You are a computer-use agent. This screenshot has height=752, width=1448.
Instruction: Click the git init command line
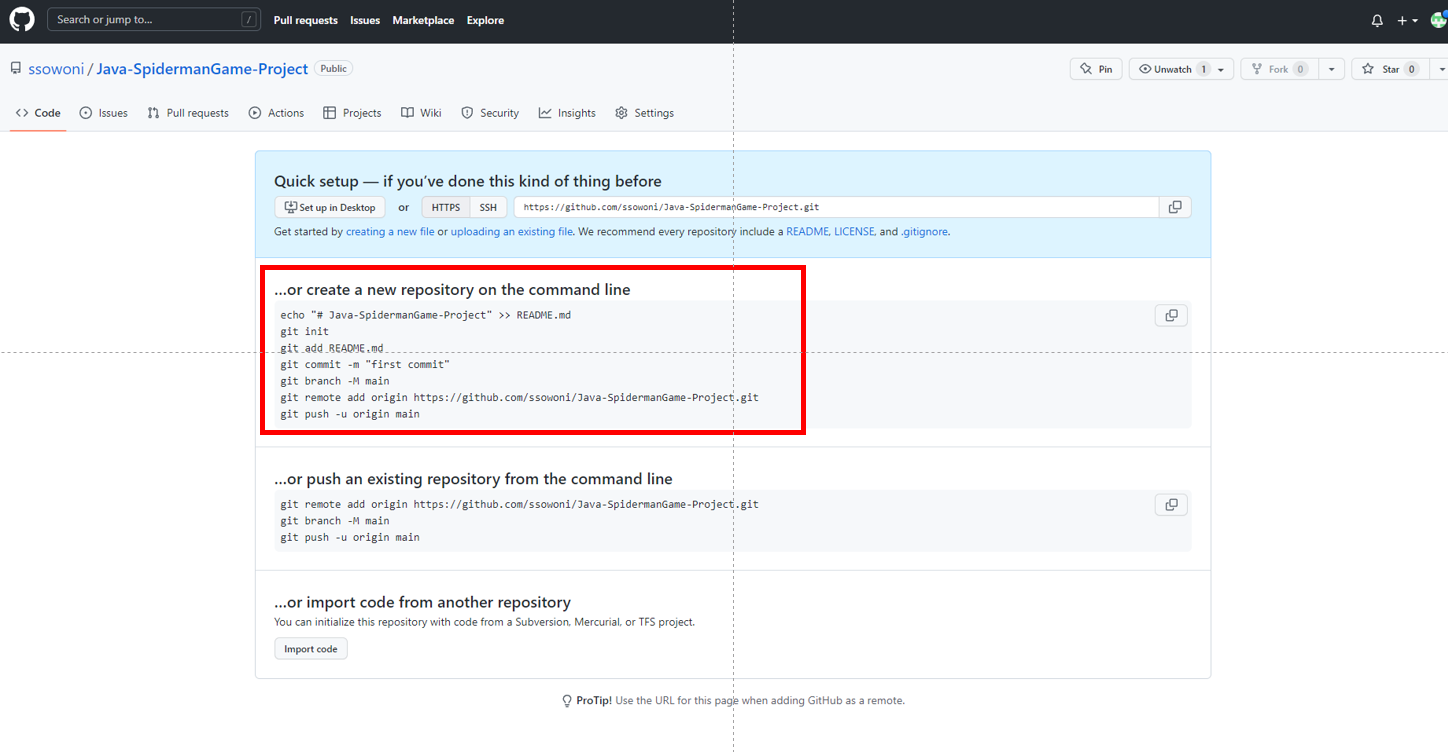[304, 331]
